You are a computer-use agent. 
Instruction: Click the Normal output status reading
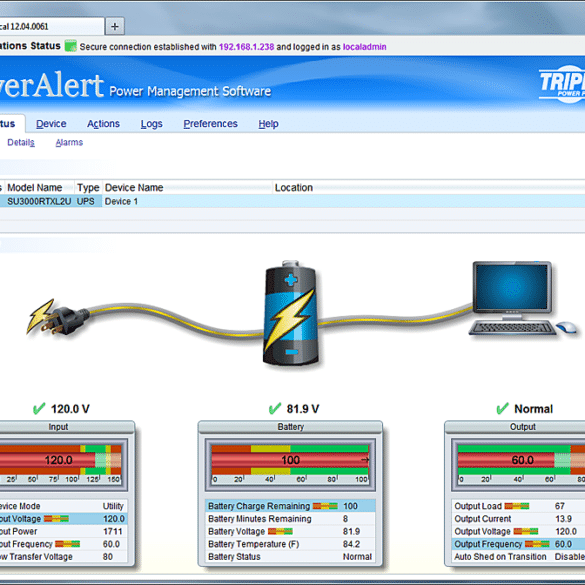[x=534, y=409]
